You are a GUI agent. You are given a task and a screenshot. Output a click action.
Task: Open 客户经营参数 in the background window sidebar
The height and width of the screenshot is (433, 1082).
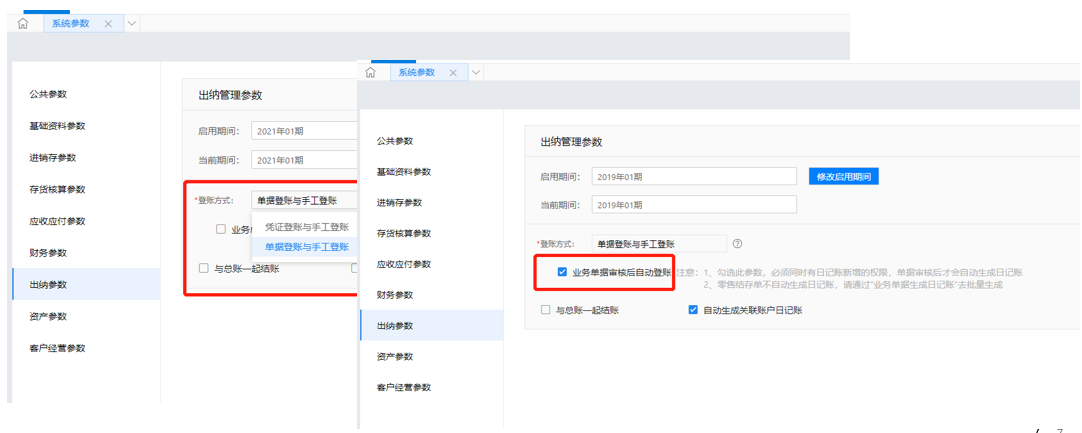pos(57,348)
